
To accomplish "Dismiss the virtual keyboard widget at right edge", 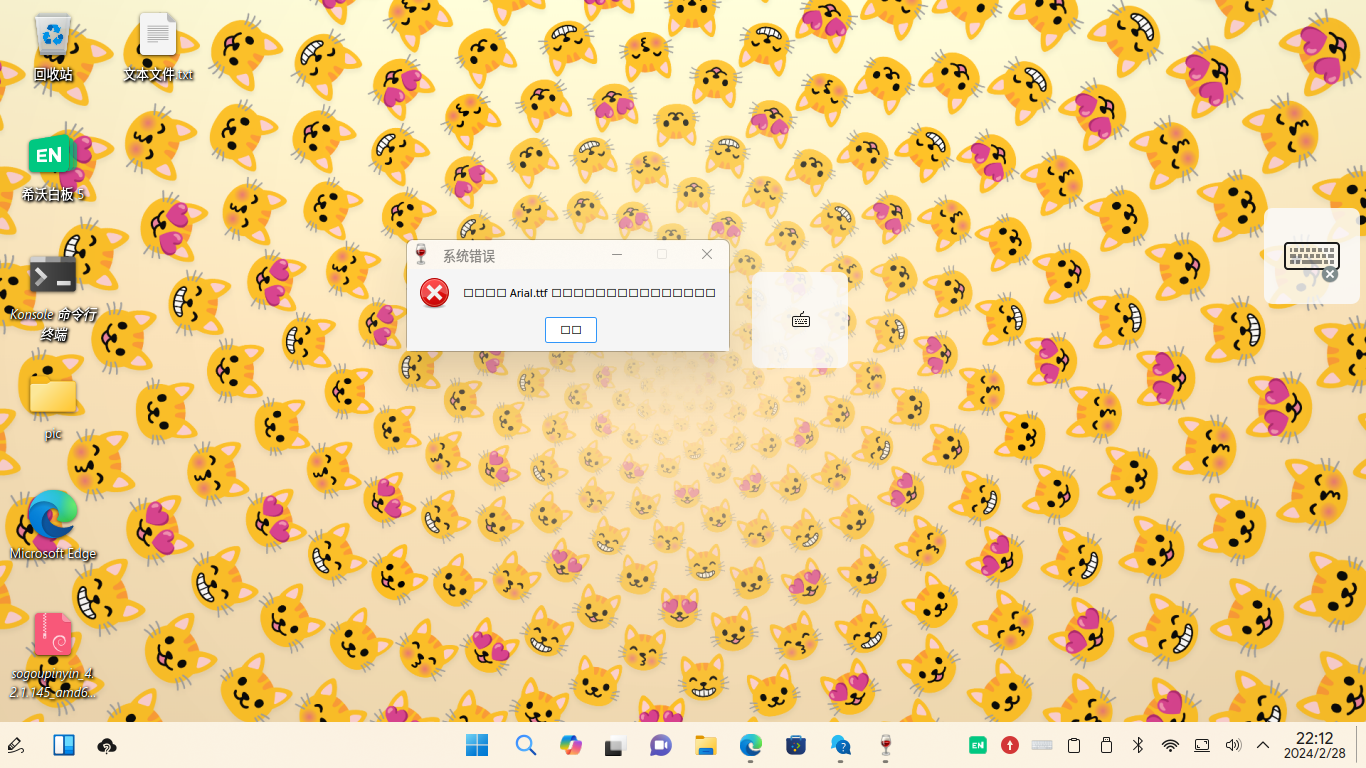I will tap(1329, 274).
